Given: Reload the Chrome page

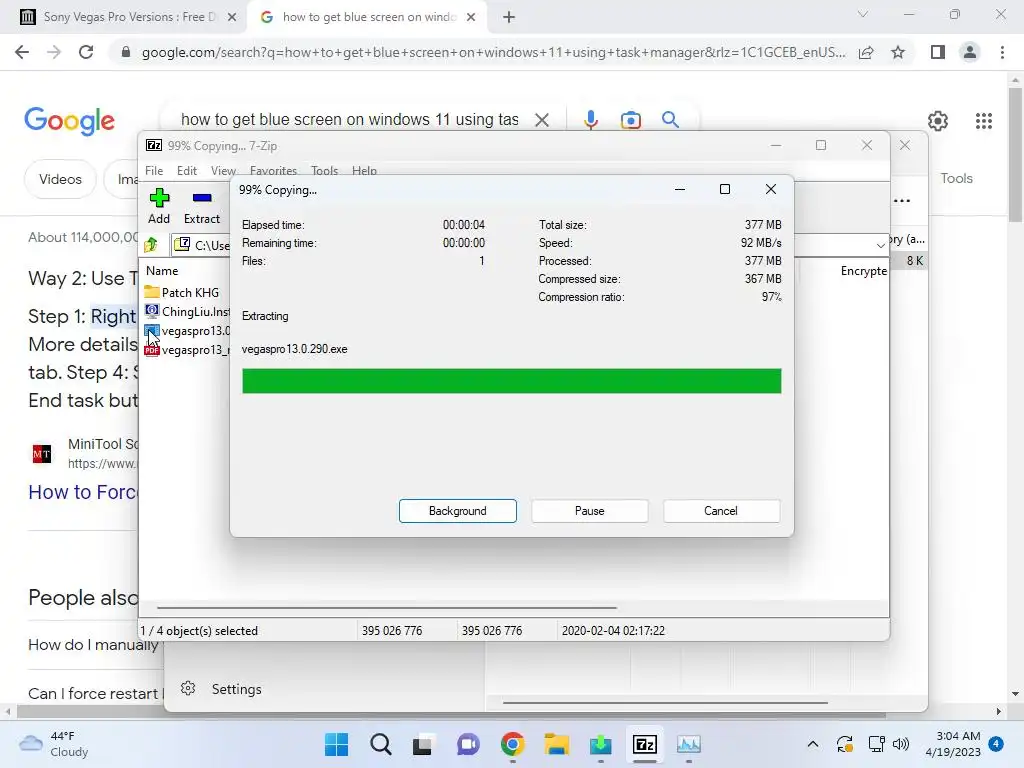Looking at the screenshot, I should (x=86, y=52).
